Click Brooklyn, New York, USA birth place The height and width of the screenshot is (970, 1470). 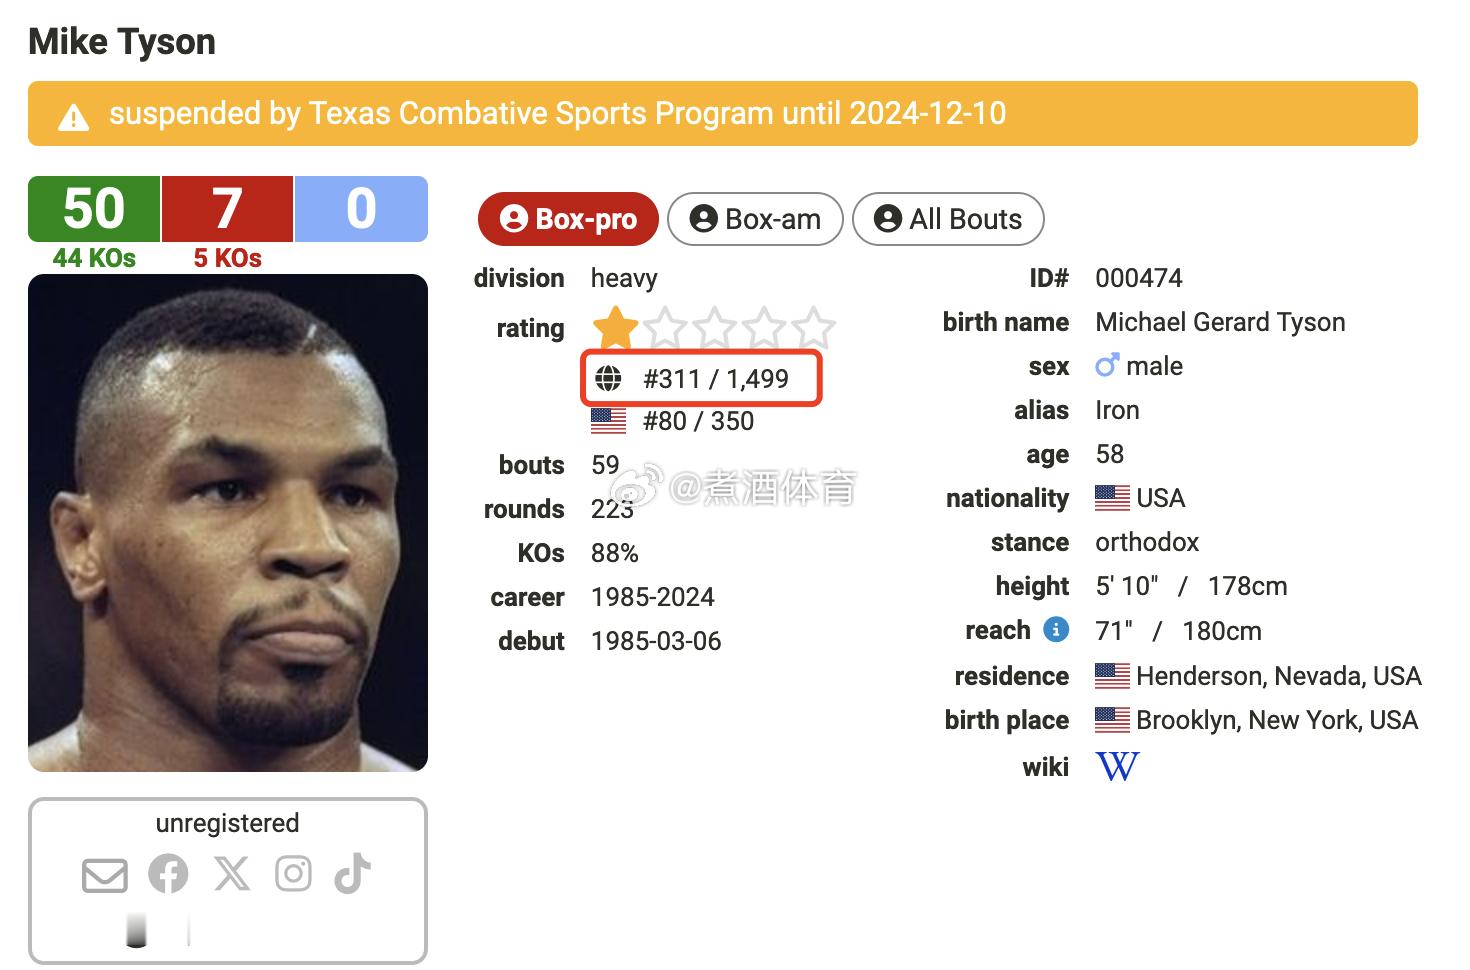pos(1276,720)
